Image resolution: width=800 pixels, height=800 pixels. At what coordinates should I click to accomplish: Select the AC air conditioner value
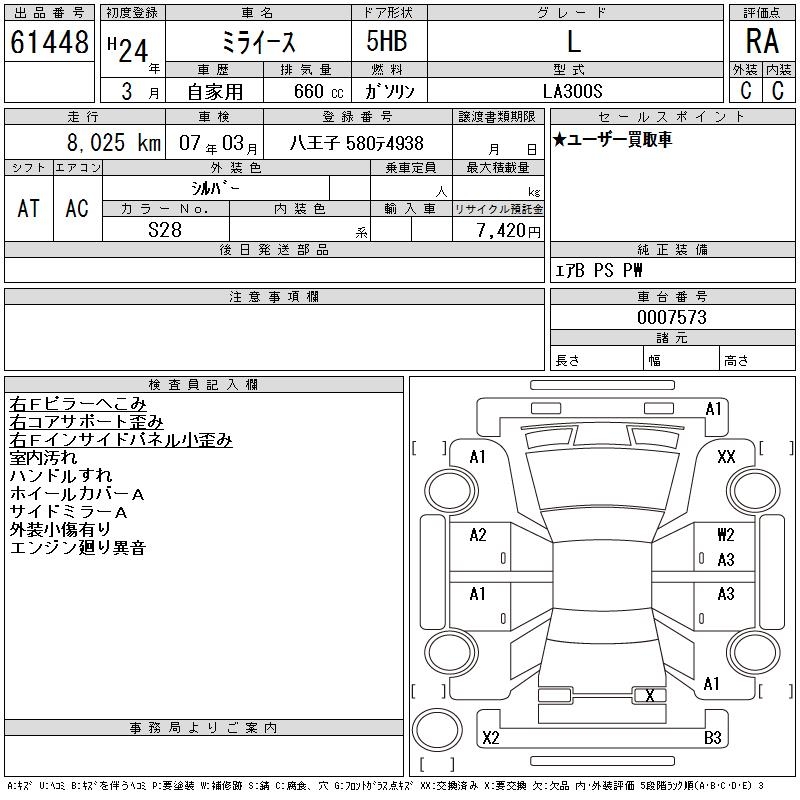coord(77,208)
